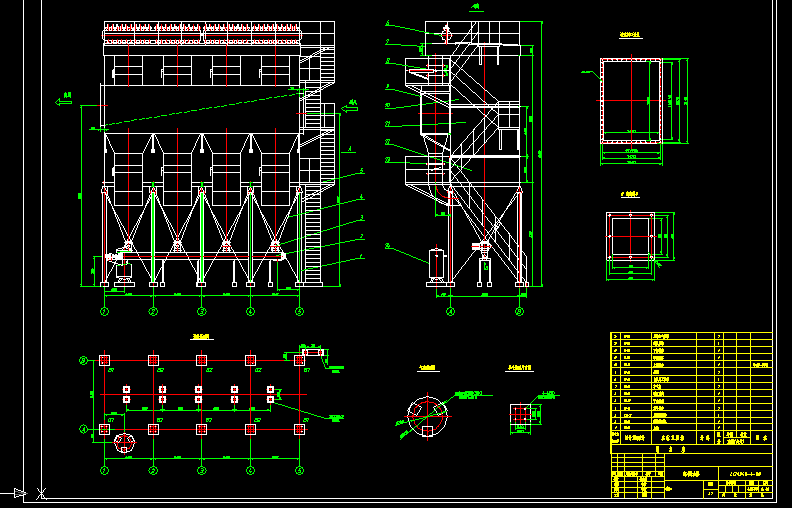This screenshot has height=509, width=792.
Task: Click the small square anchor bolt detail
Action: pyautogui.click(x=522, y=415)
